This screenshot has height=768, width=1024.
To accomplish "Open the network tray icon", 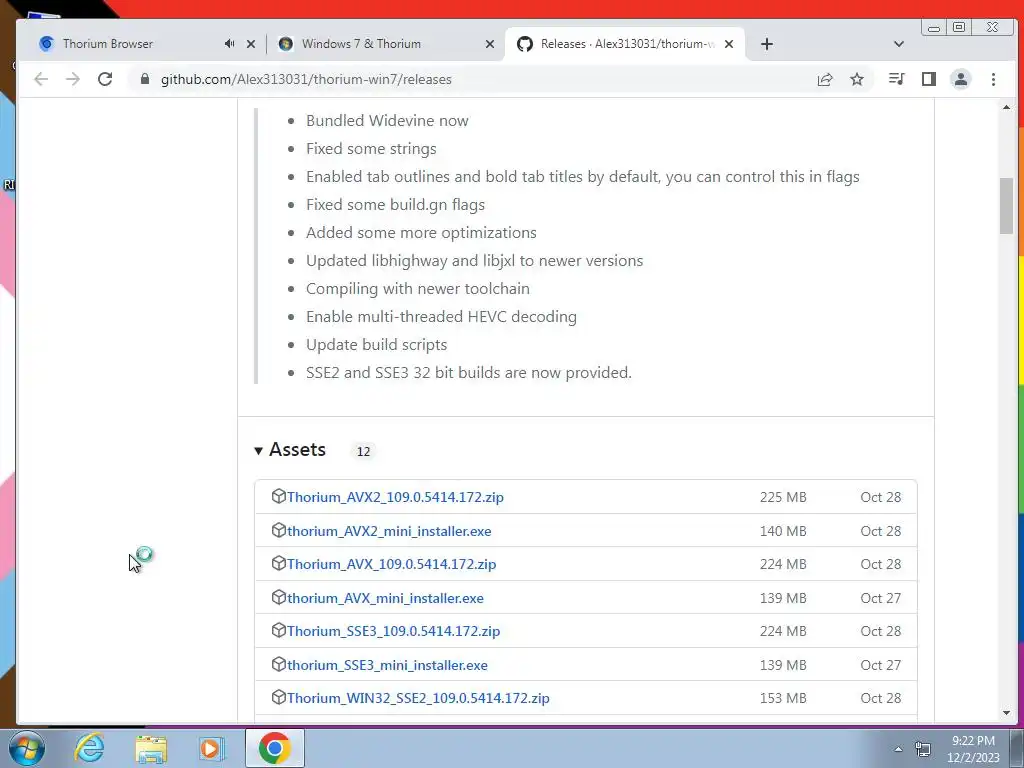I will click(923, 749).
